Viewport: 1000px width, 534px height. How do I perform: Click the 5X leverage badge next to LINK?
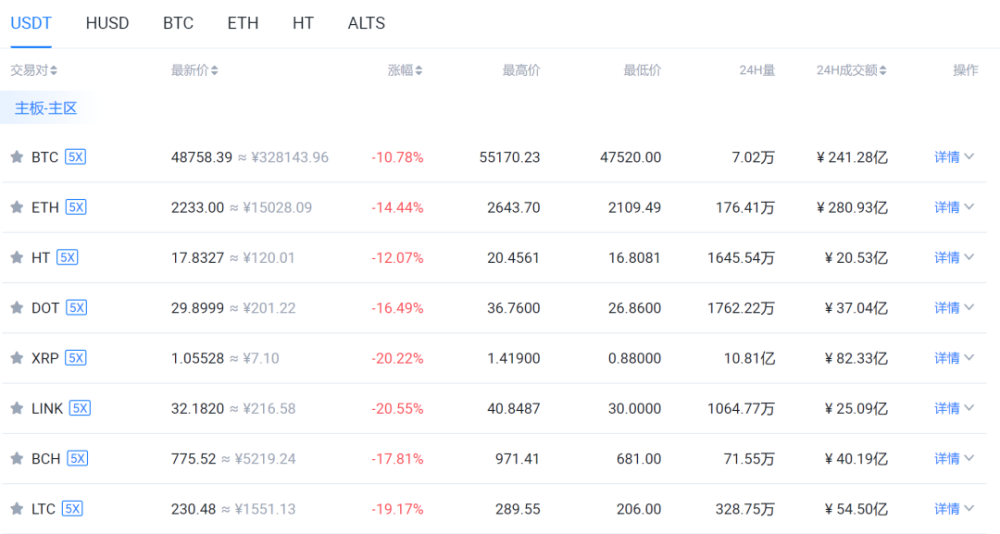80,408
